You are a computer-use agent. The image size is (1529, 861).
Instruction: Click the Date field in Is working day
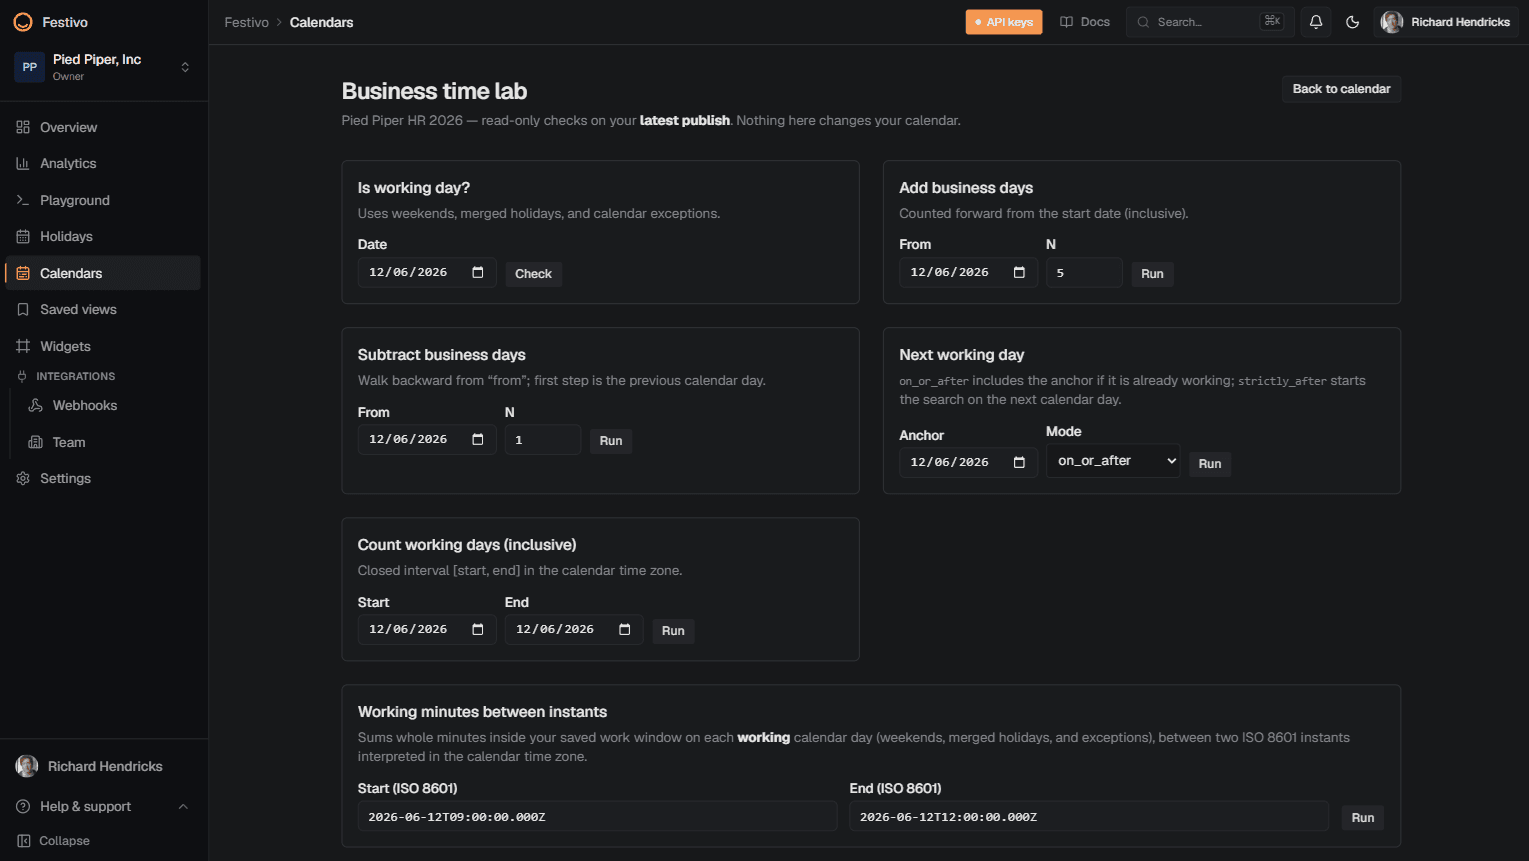click(427, 272)
